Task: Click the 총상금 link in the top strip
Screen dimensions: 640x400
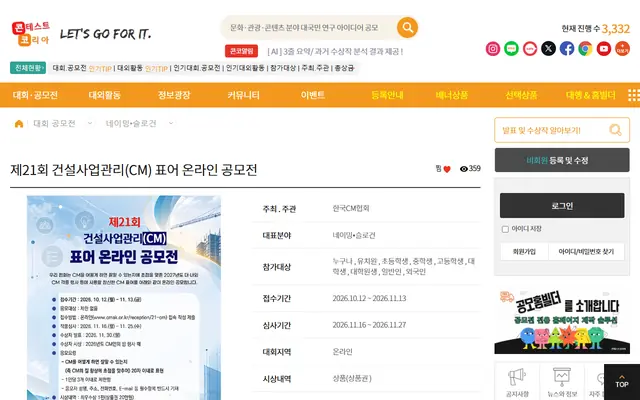Action: pos(344,68)
